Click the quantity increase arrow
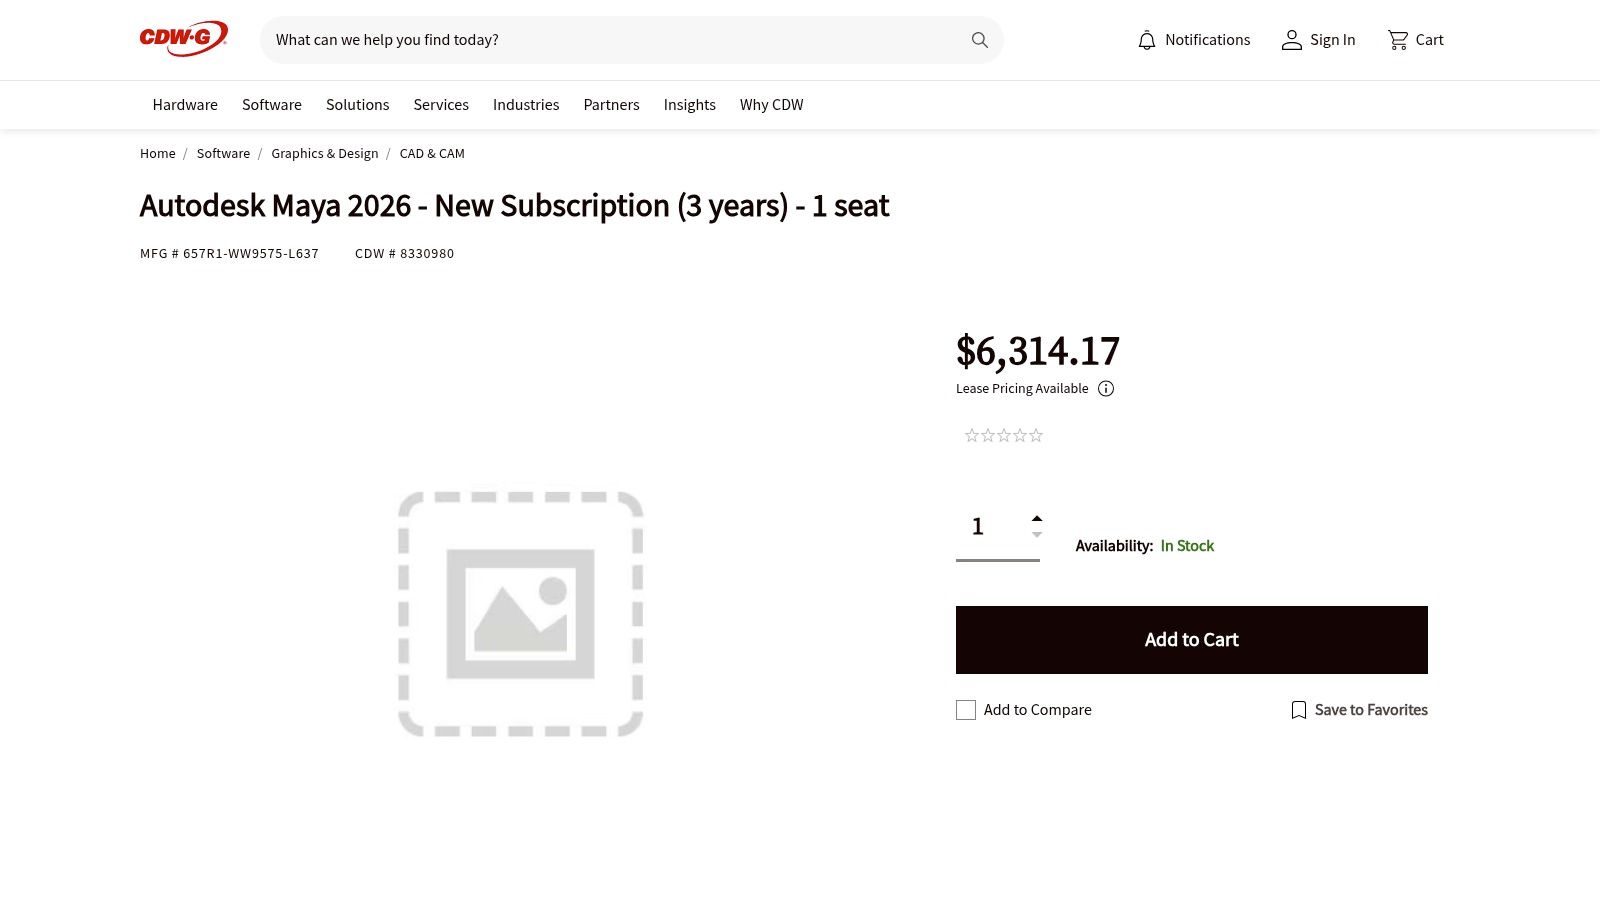 click(1037, 517)
